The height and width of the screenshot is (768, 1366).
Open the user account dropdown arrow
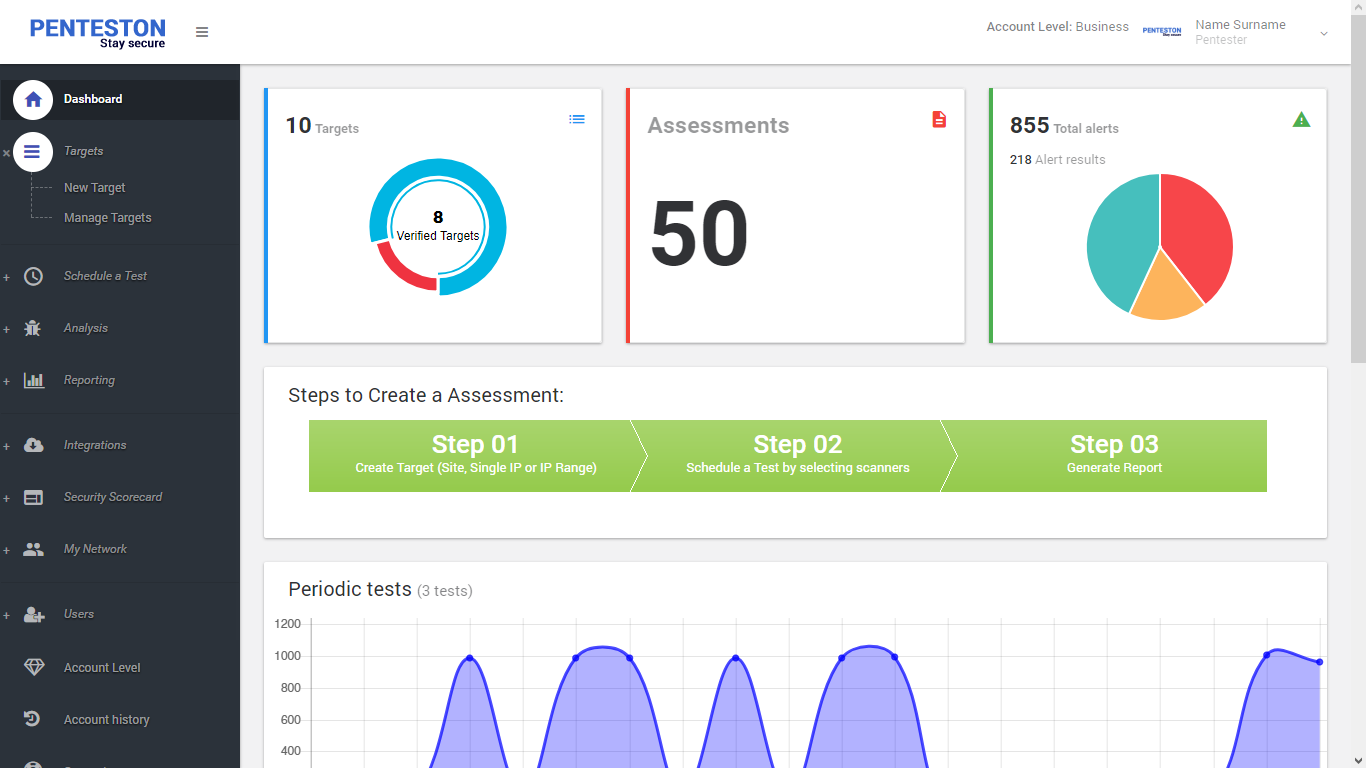point(1324,33)
